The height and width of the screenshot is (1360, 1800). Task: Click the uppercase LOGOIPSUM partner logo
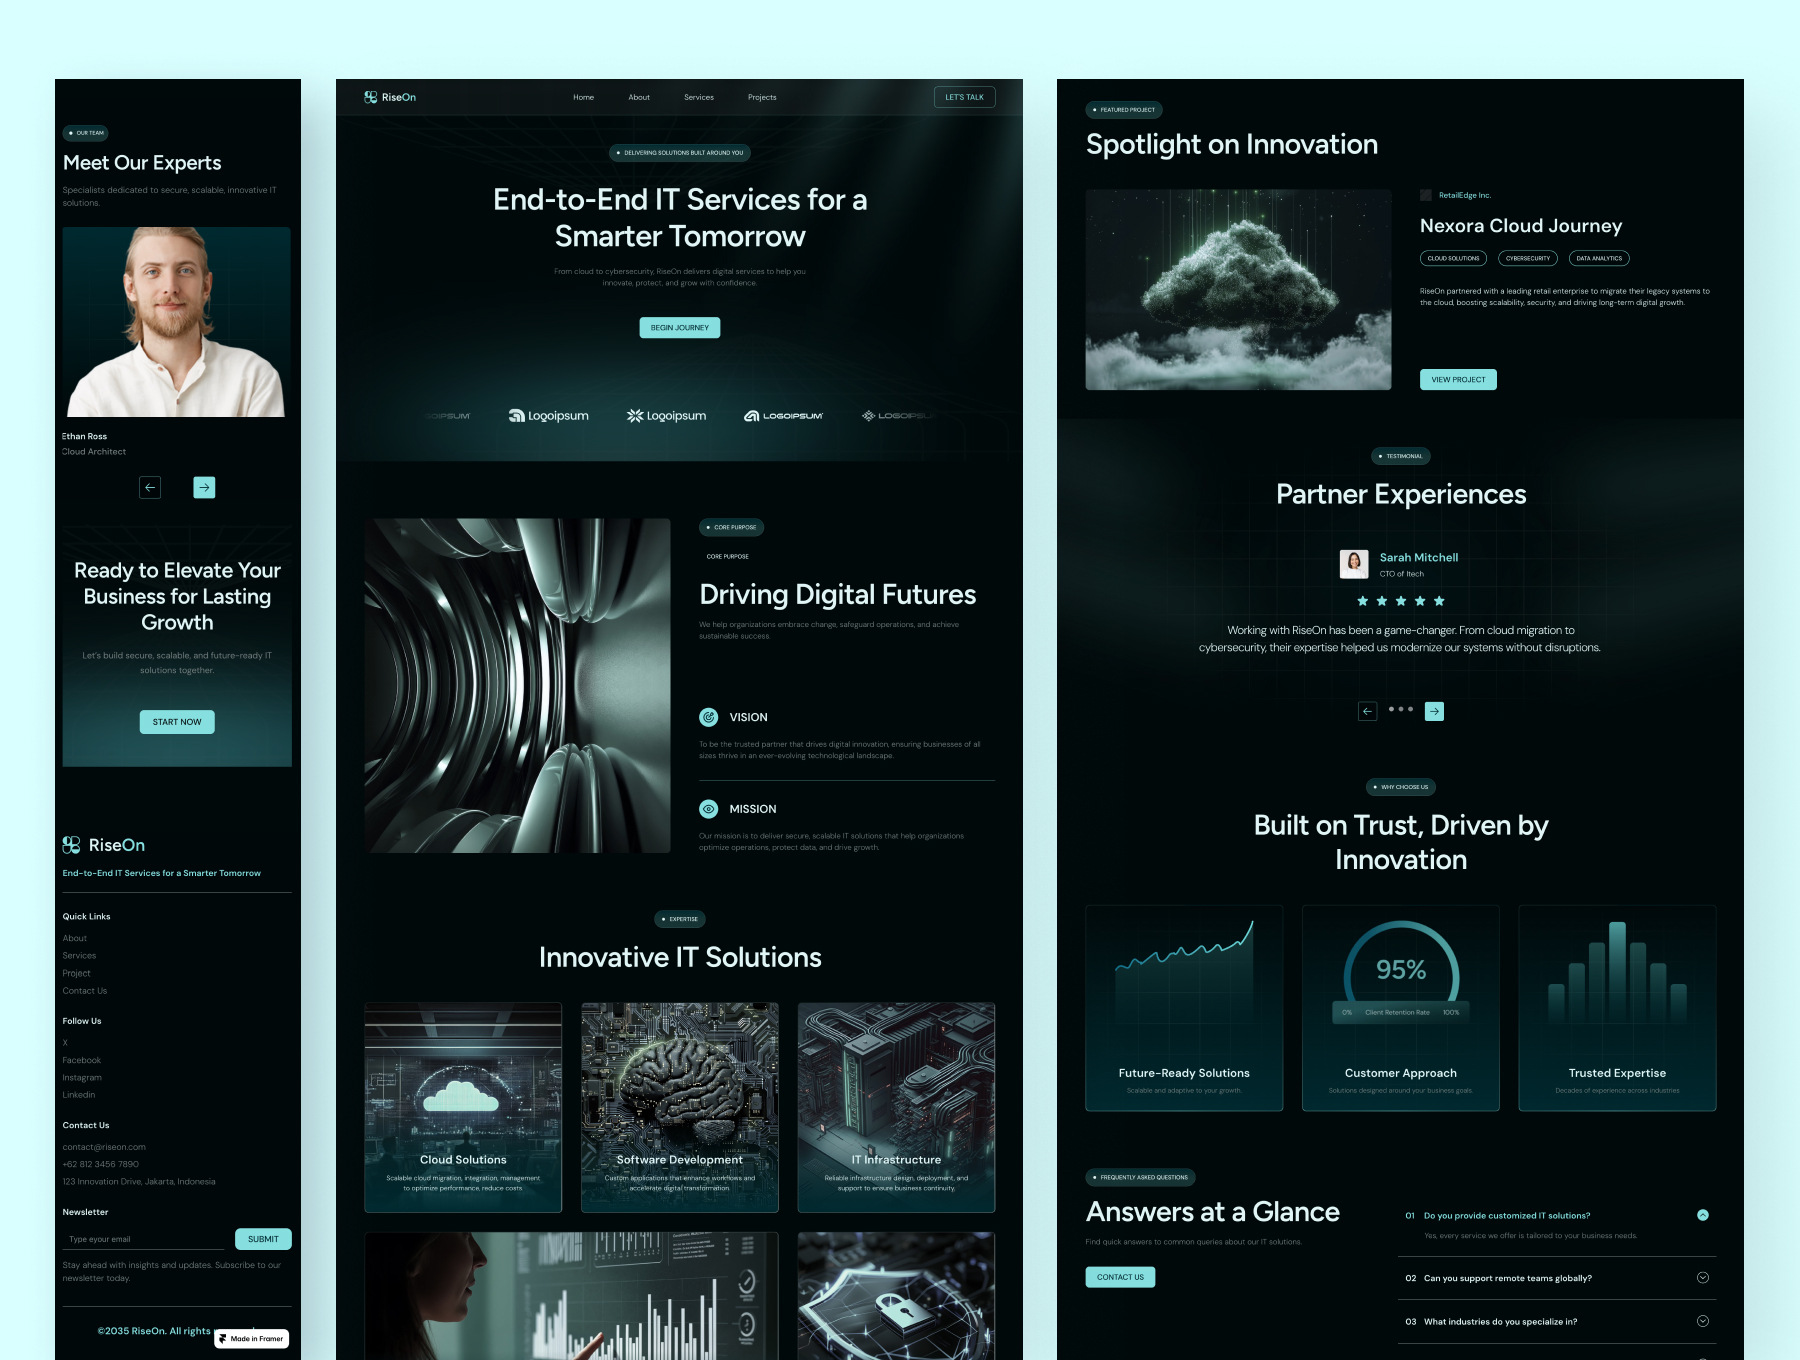(784, 416)
